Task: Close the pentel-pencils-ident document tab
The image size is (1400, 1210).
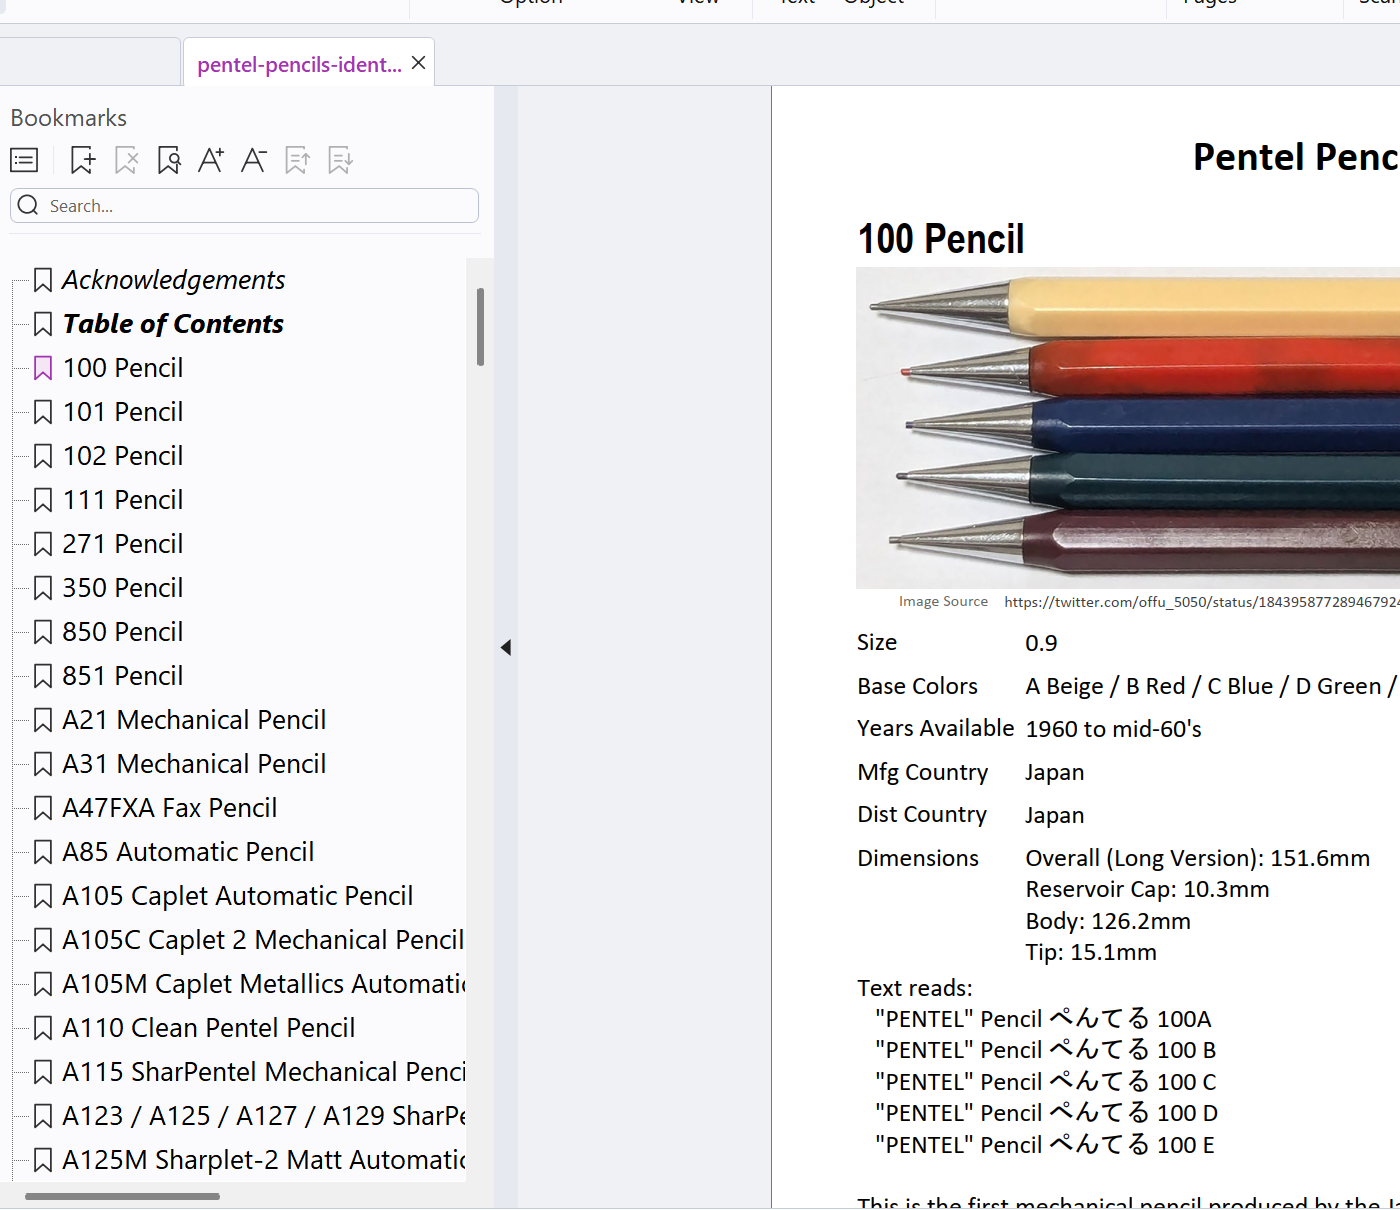Action: (x=419, y=63)
